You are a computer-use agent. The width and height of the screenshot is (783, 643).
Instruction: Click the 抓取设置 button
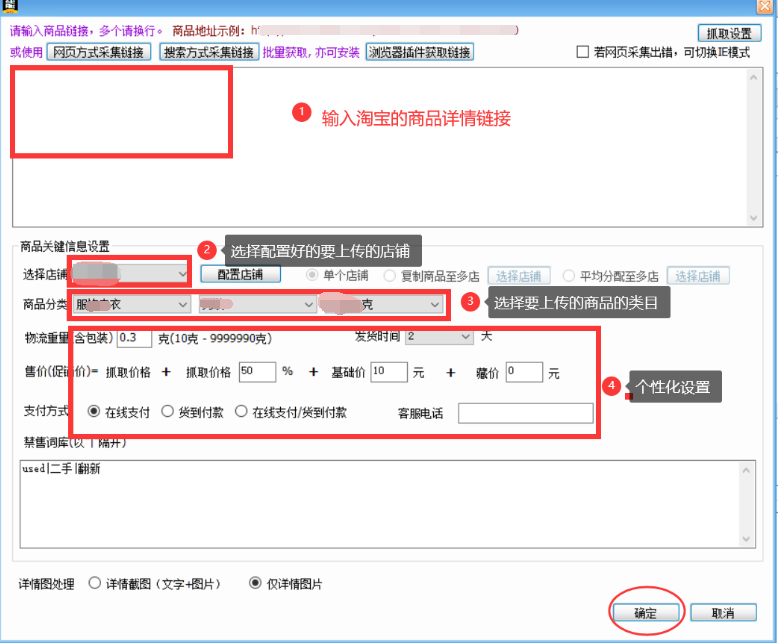coord(729,33)
